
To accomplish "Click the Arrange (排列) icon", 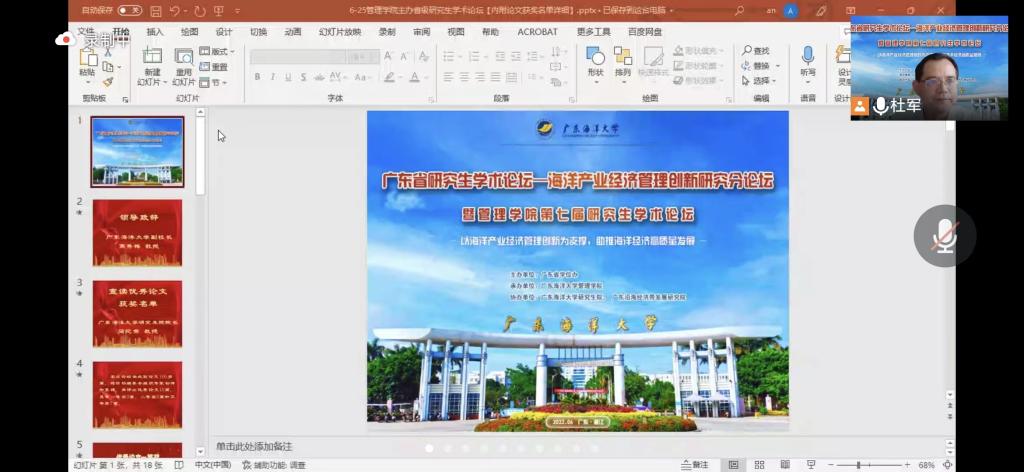I will pos(623,58).
